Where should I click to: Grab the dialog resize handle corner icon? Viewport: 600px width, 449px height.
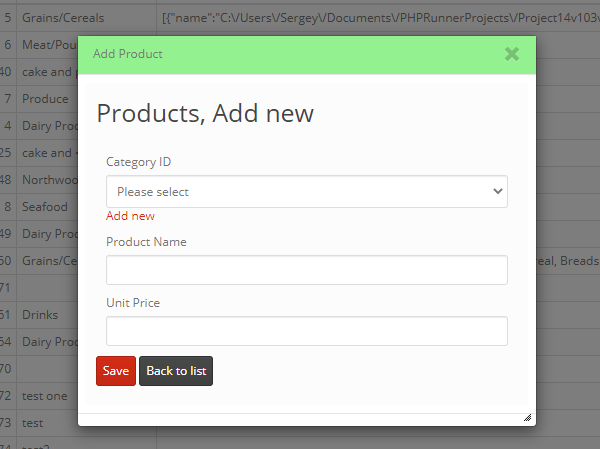(x=527, y=418)
